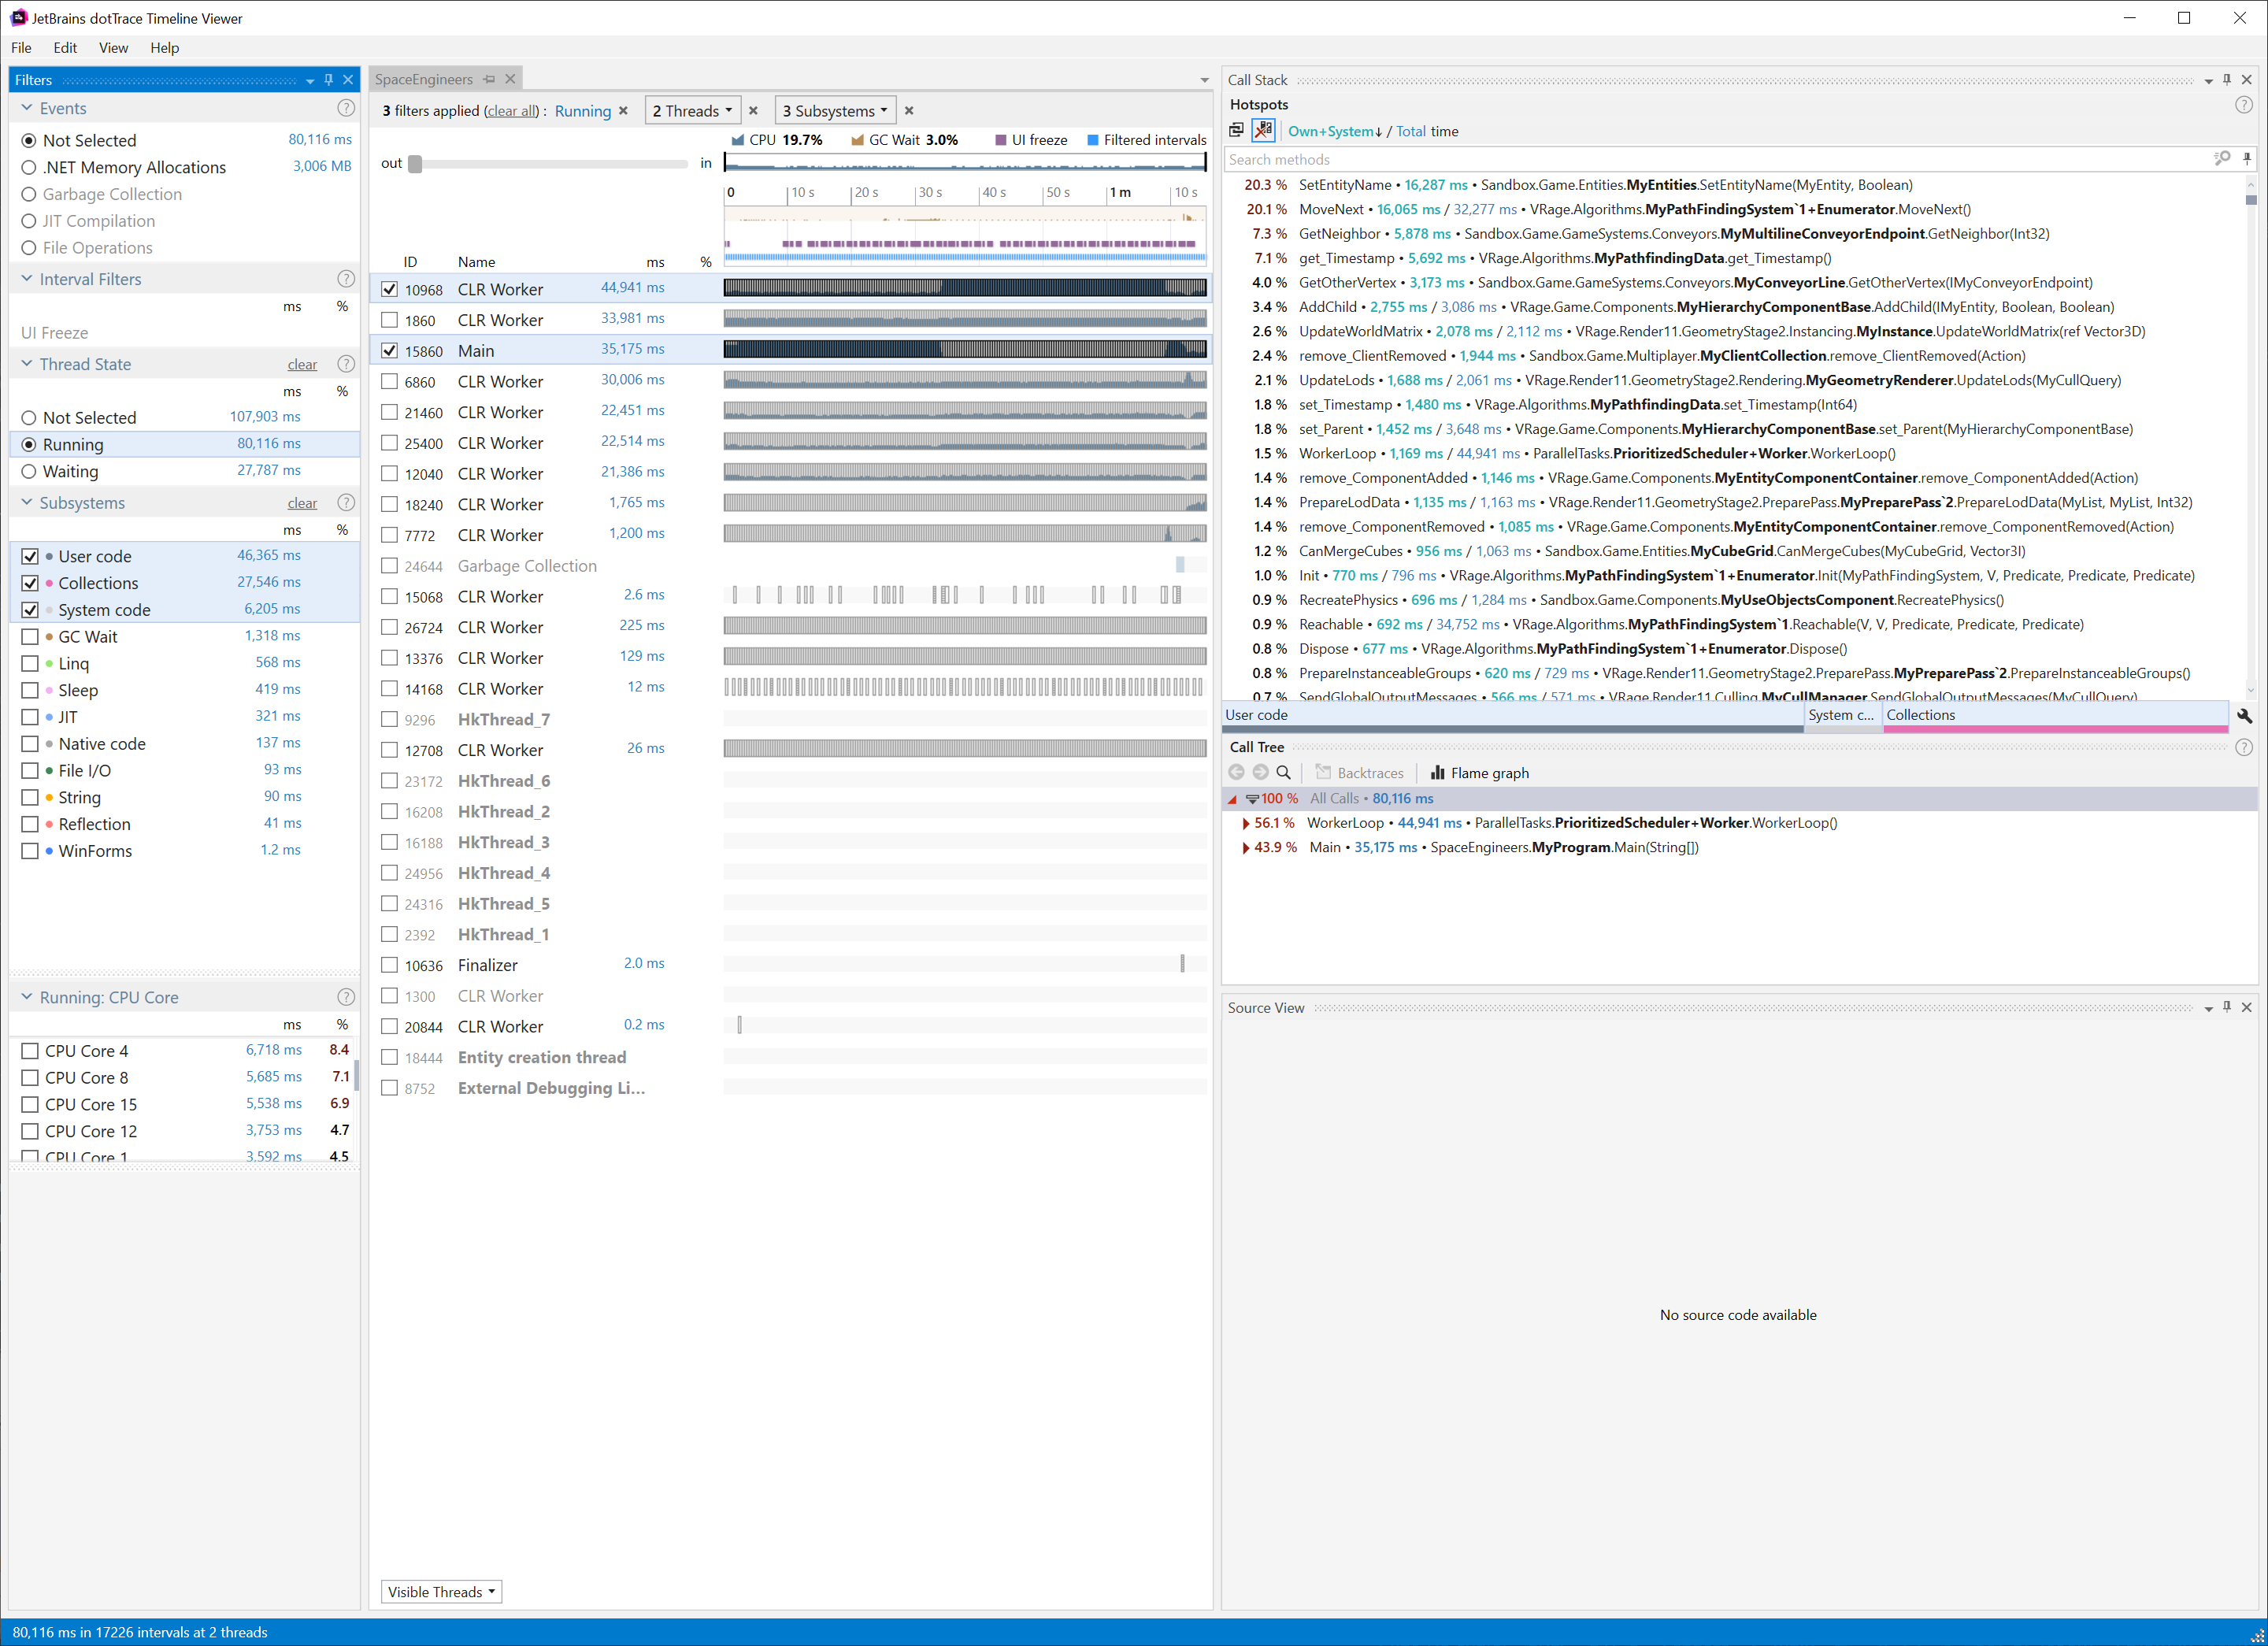This screenshot has height=1646, width=2268.
Task: Click the pin icon in Search methods field
Action: click(2247, 159)
